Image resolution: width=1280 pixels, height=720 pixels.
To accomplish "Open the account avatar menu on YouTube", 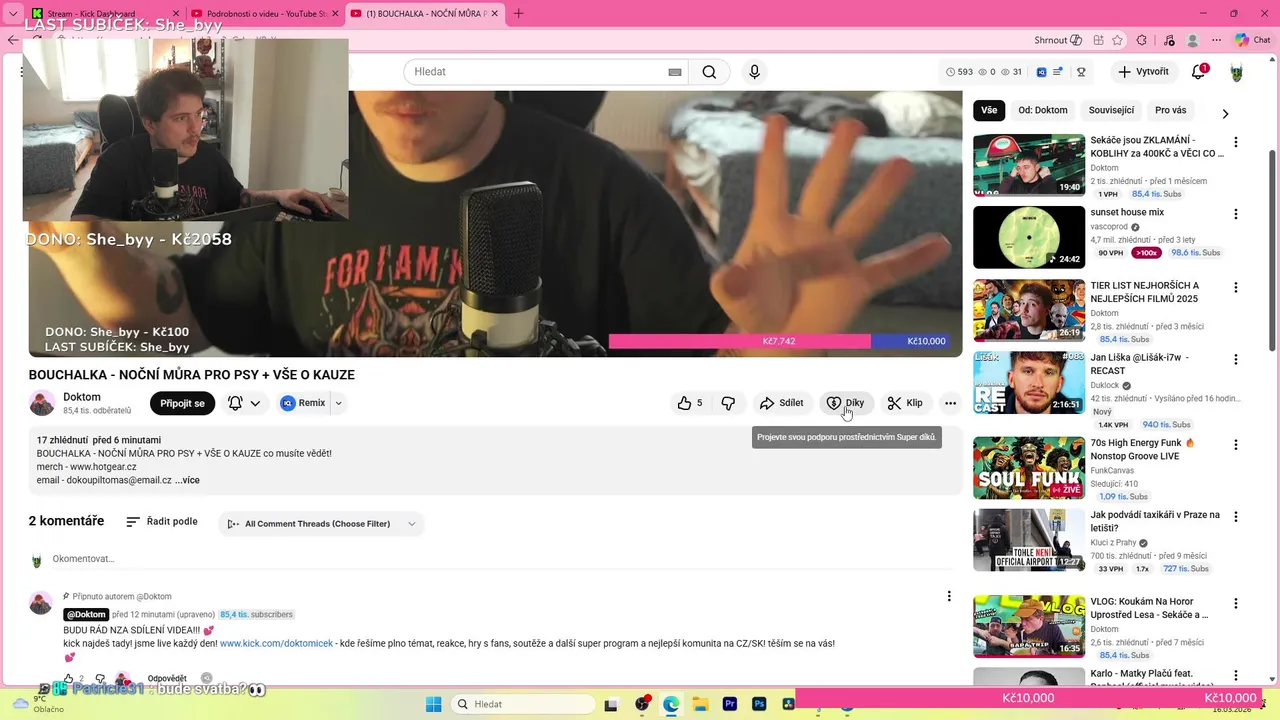I will pos(1237,72).
